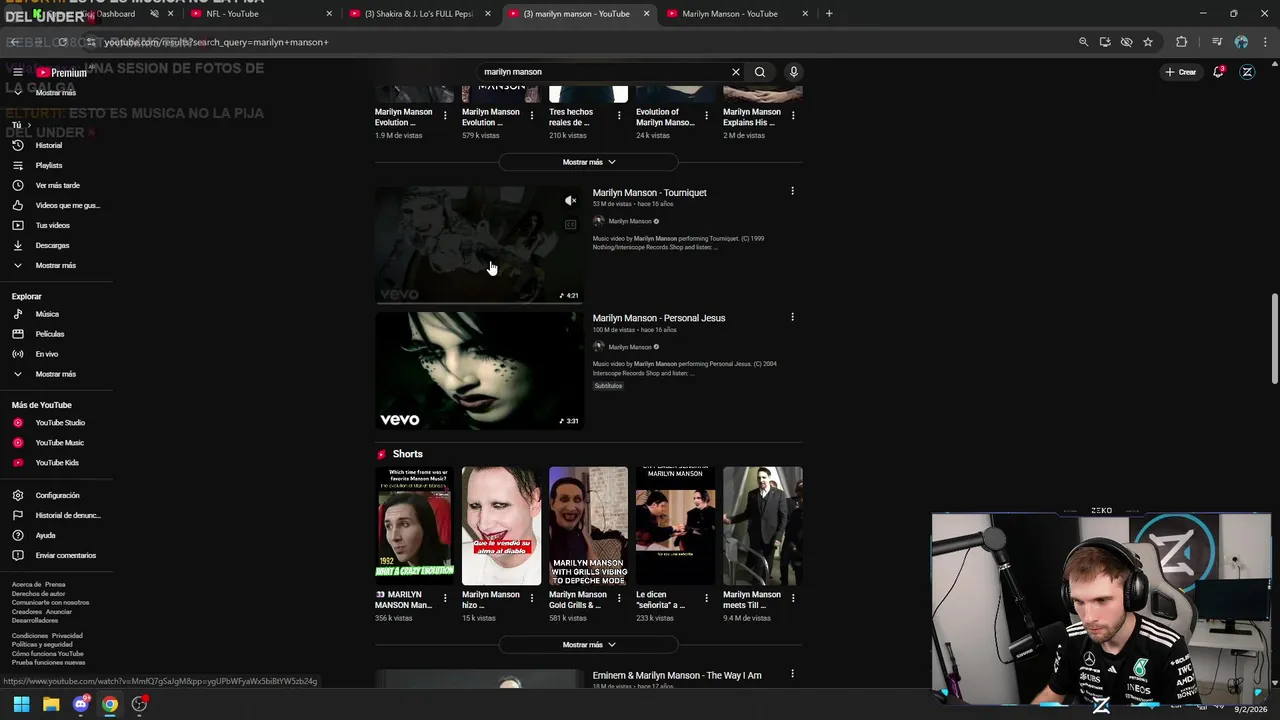Open Chrome extensions puzzle icon
Viewport: 1280px width, 720px height.
coord(1182,42)
